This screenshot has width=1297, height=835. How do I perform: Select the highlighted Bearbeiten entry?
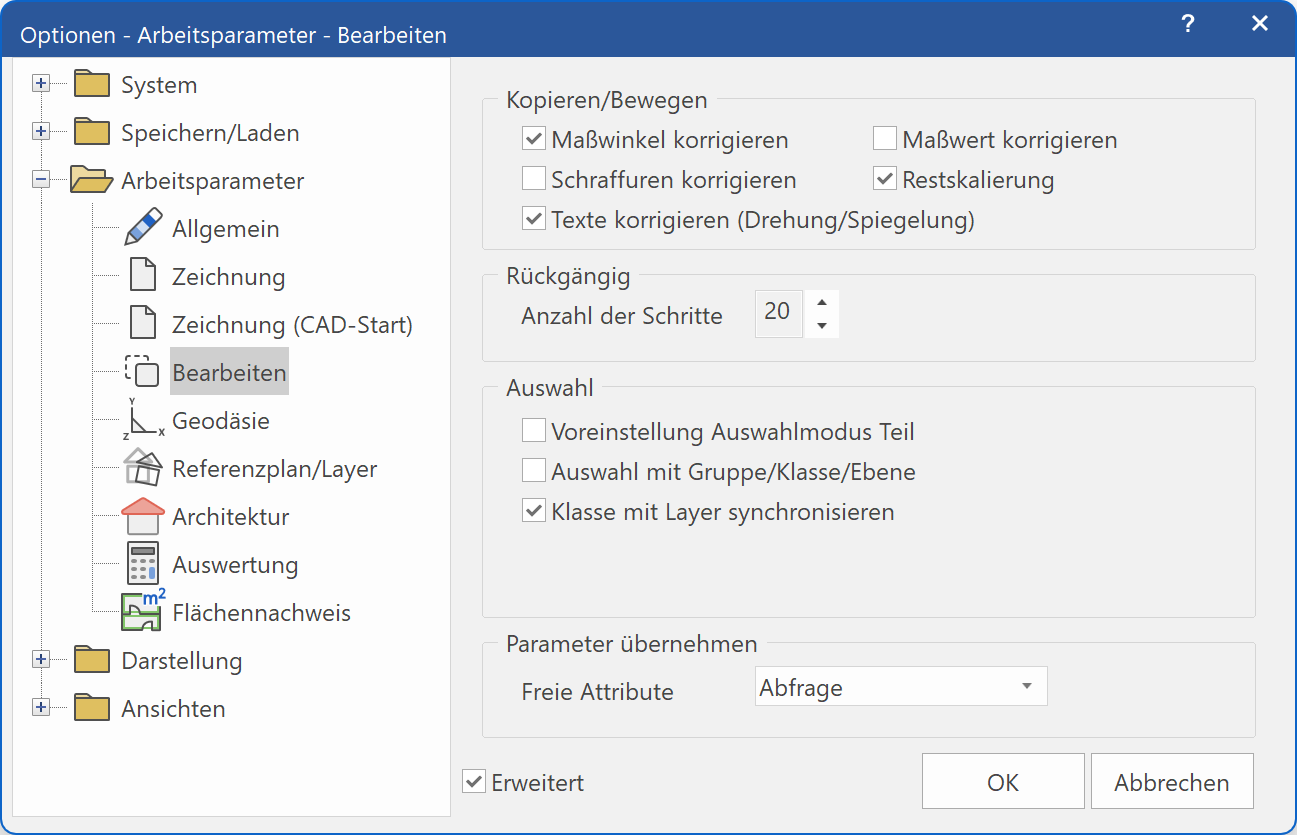point(229,373)
